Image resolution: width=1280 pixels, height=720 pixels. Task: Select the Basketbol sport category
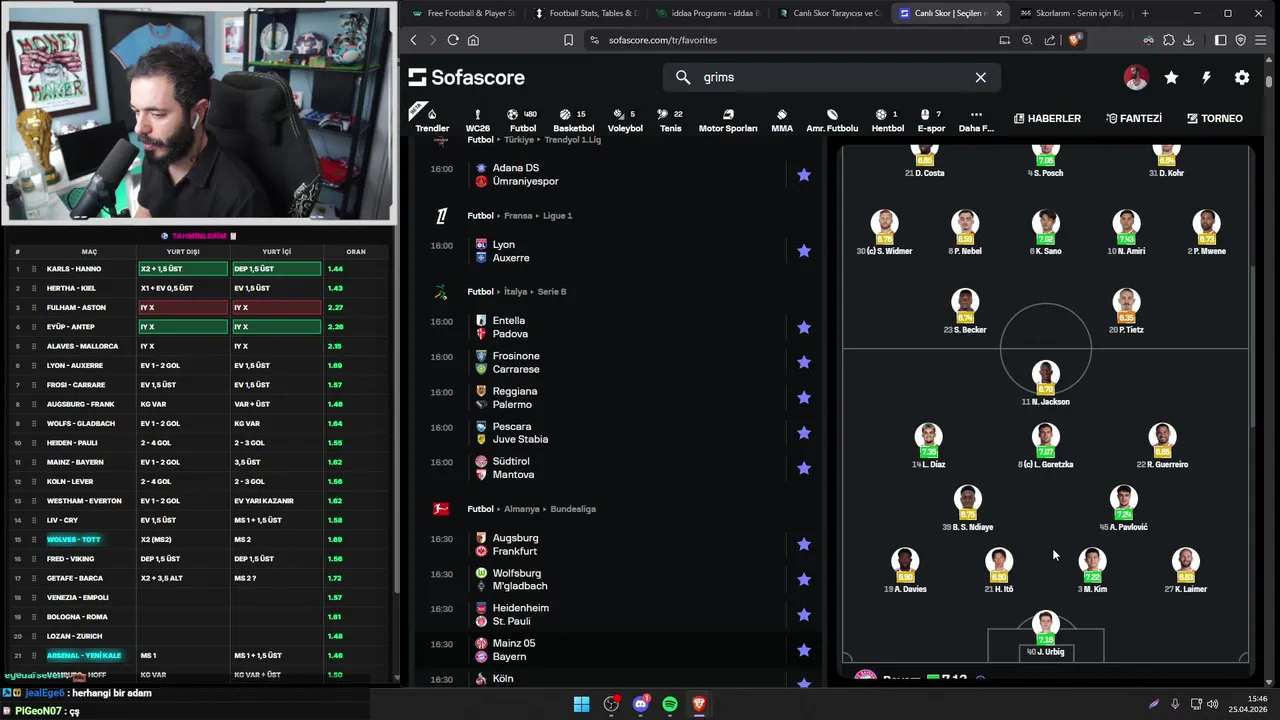coord(573,120)
